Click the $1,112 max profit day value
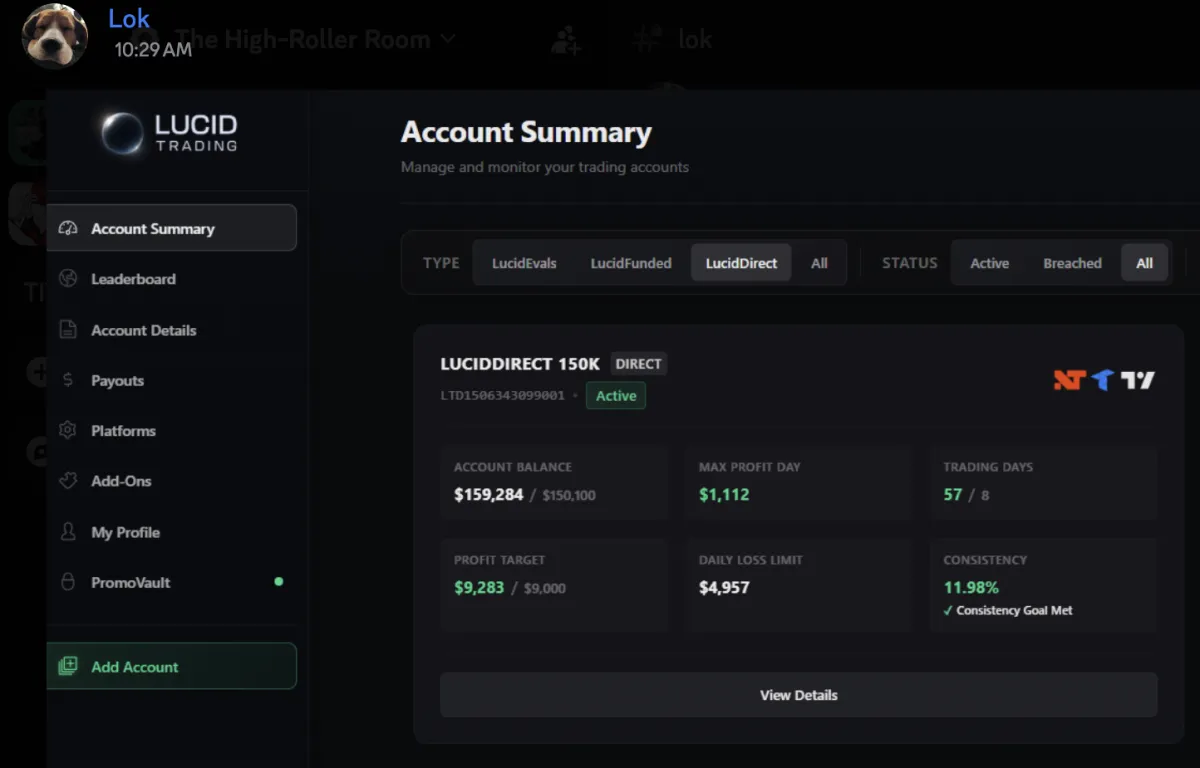 pos(724,494)
